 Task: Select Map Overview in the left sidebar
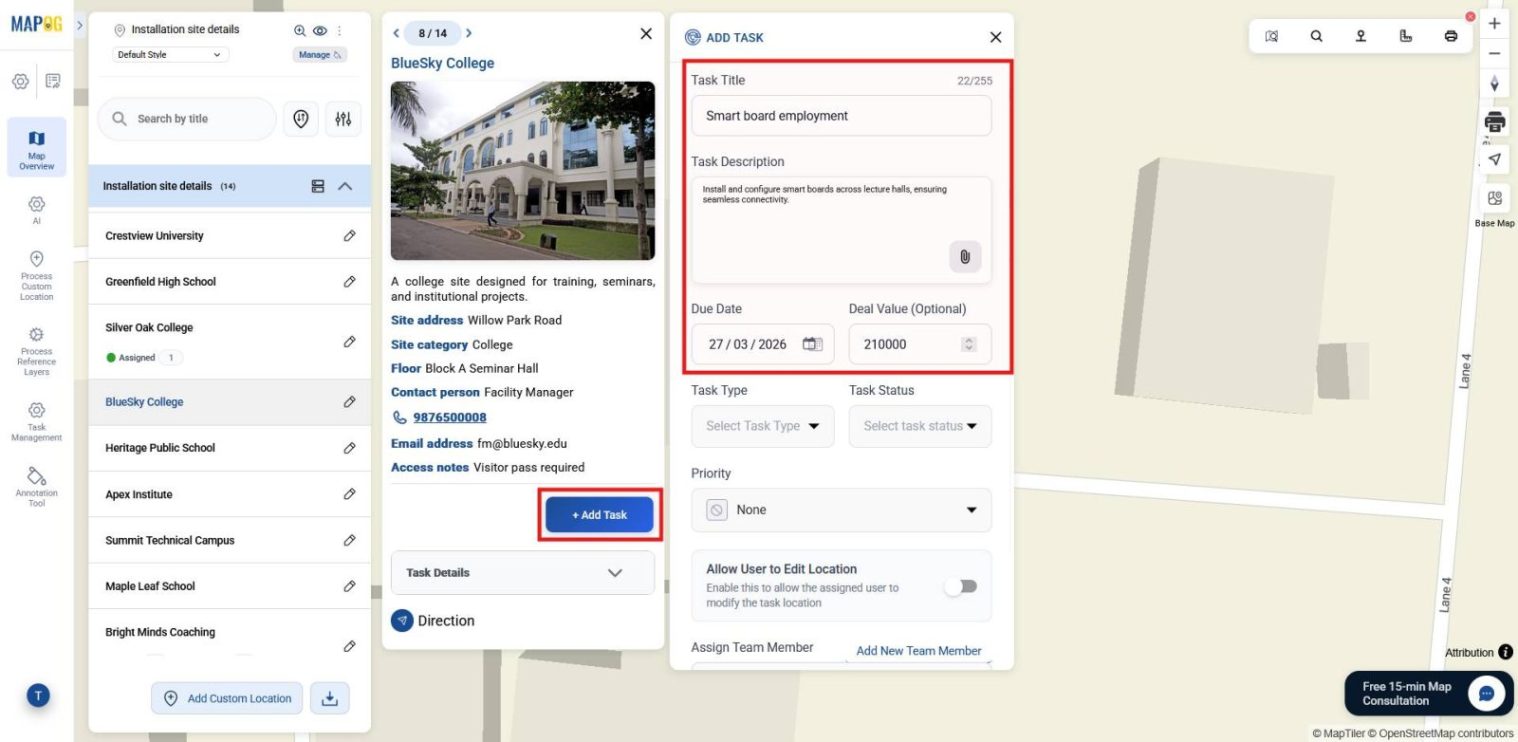coord(36,146)
